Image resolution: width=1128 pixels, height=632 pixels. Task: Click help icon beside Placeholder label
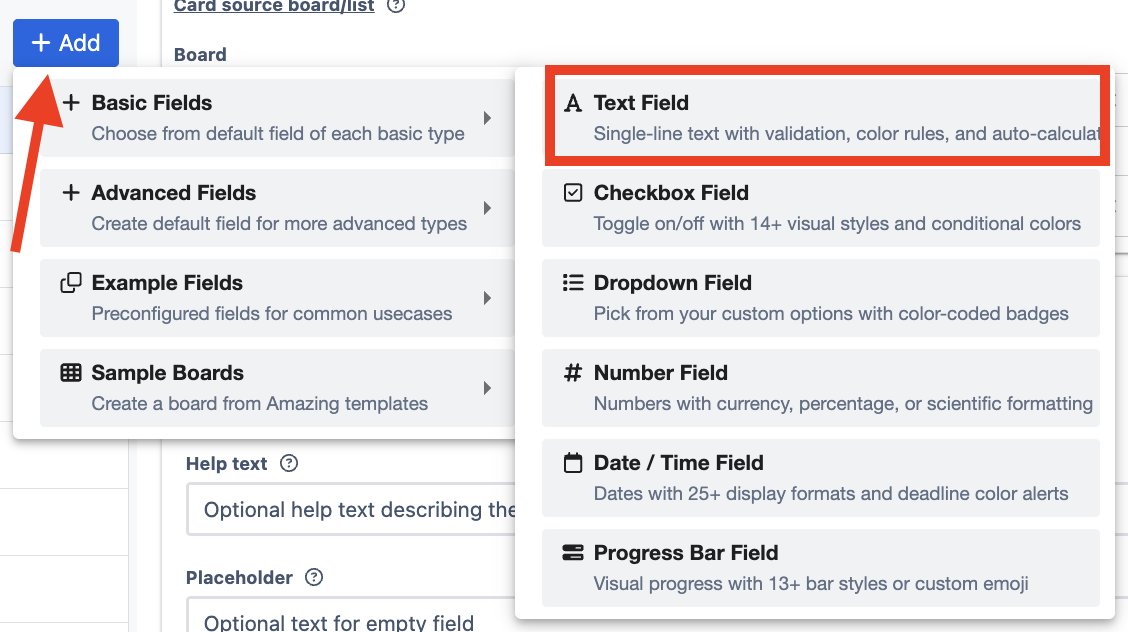coord(314,577)
